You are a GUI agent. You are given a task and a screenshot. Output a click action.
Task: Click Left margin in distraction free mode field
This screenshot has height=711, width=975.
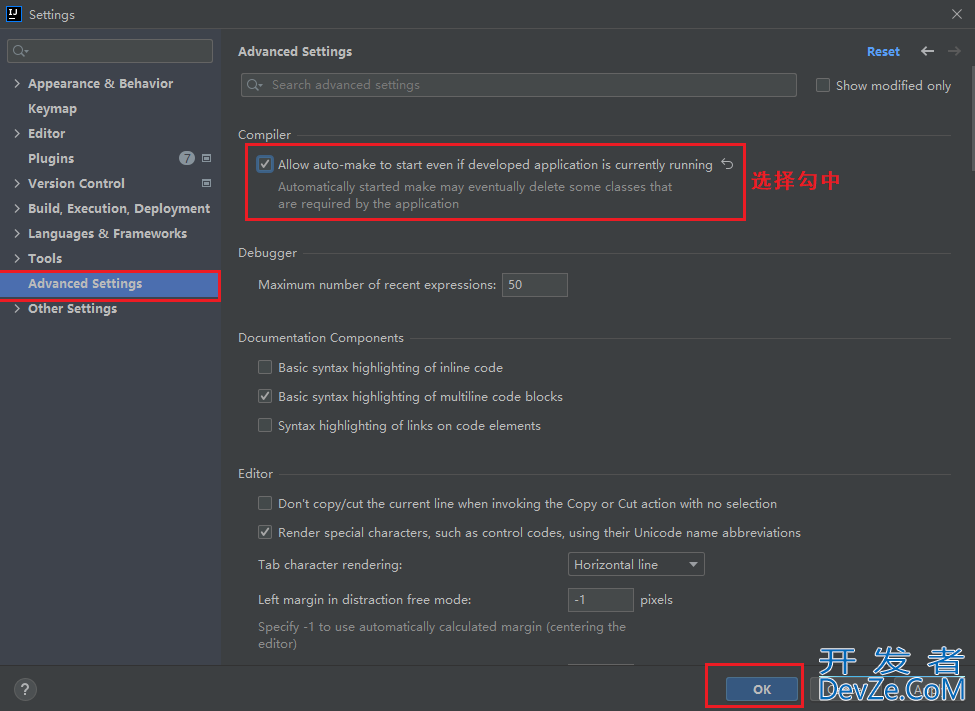coord(601,600)
